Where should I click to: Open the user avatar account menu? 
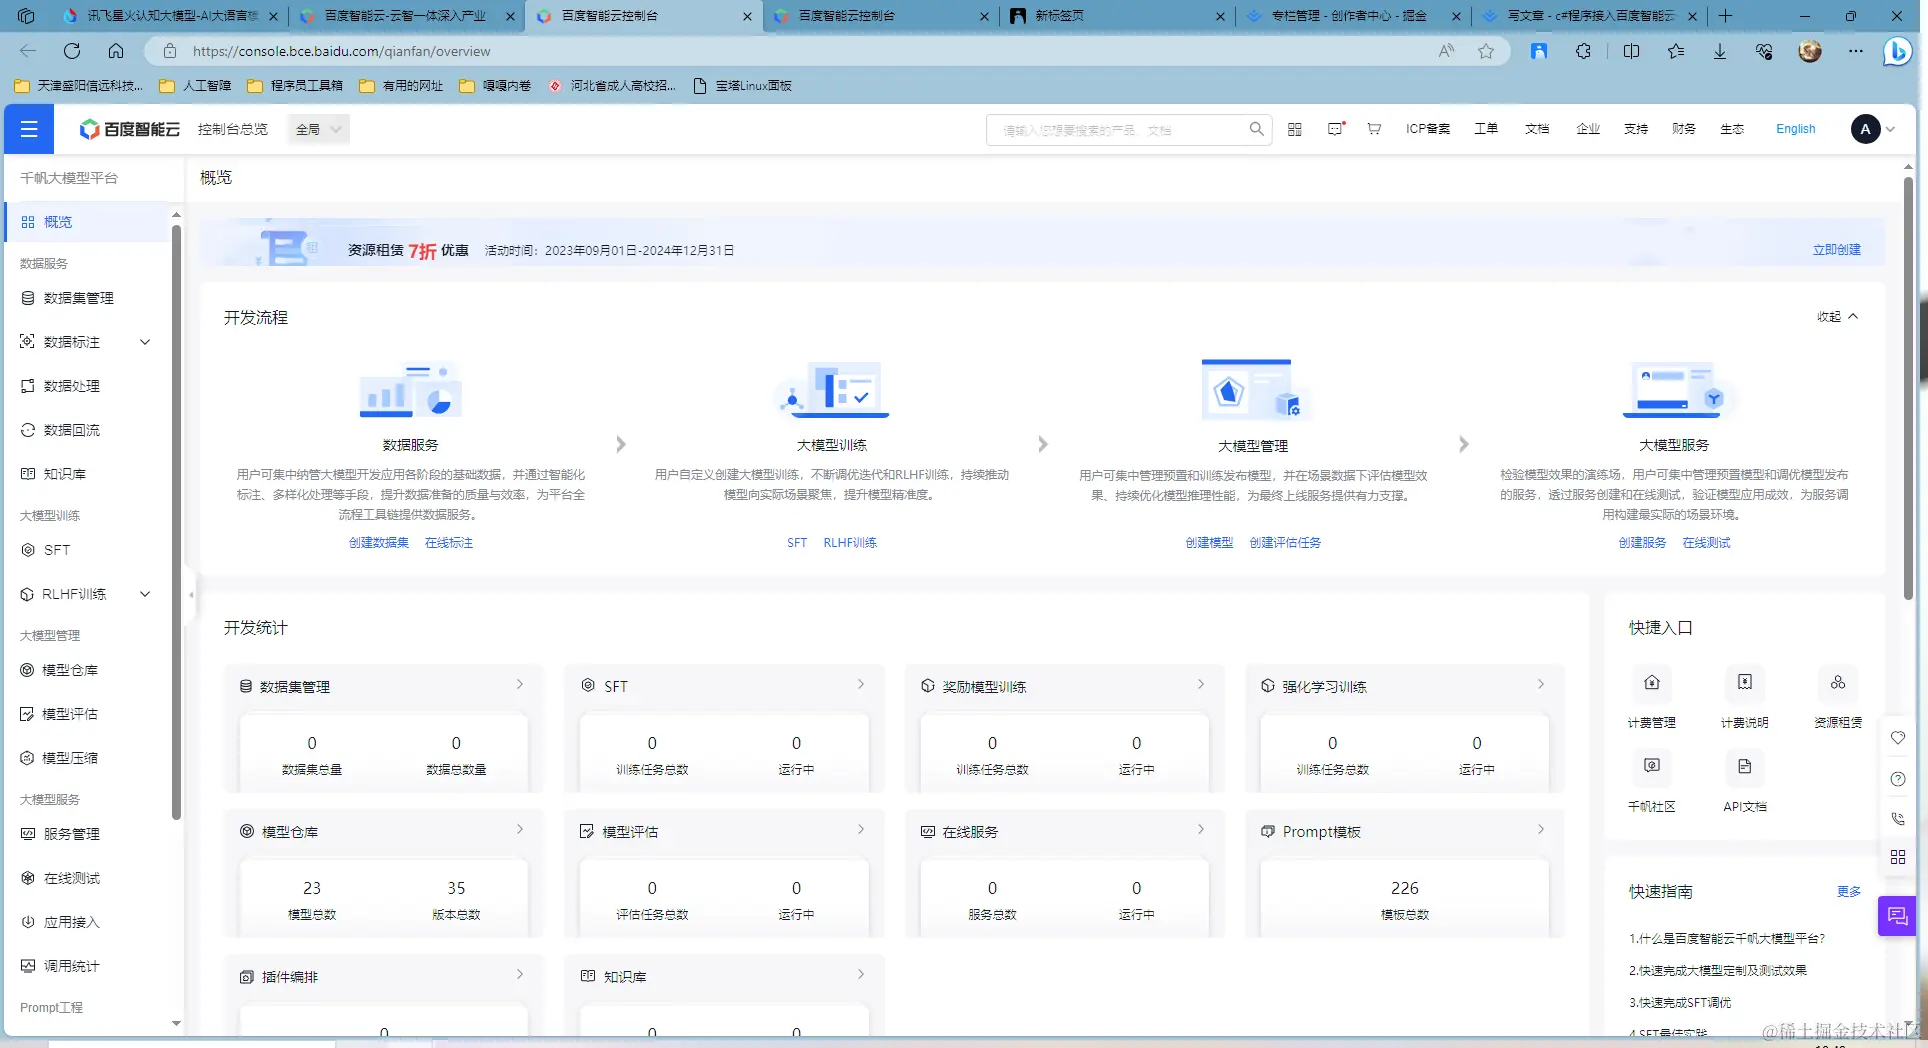coord(1866,129)
